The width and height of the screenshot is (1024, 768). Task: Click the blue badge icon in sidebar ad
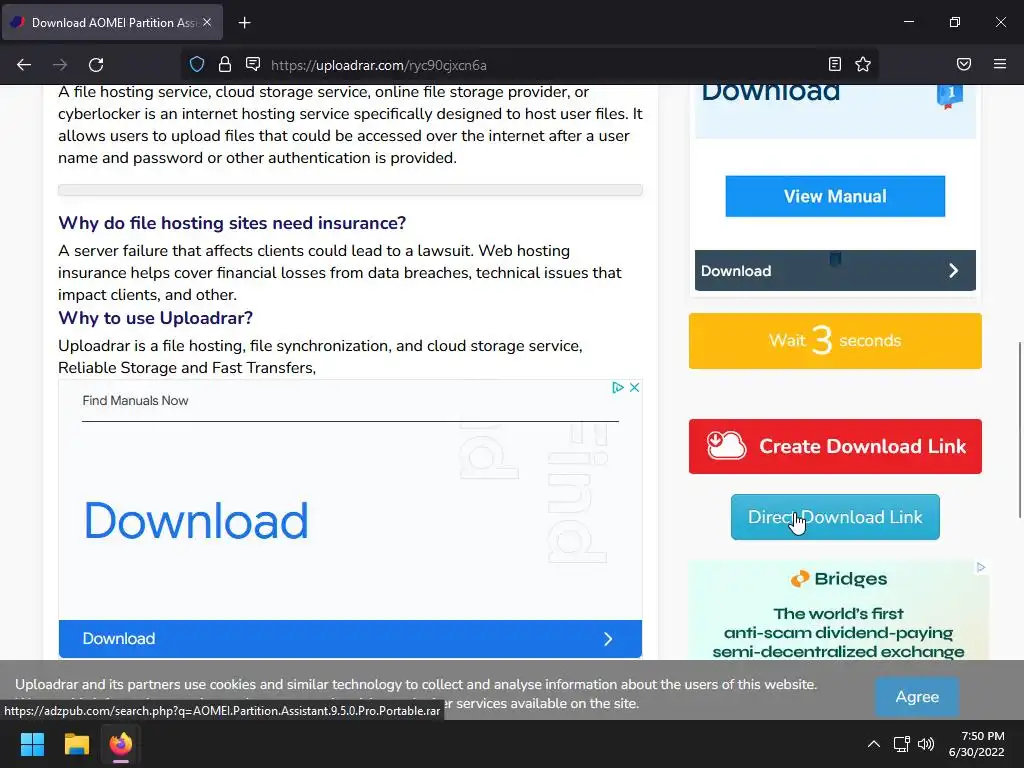click(950, 95)
